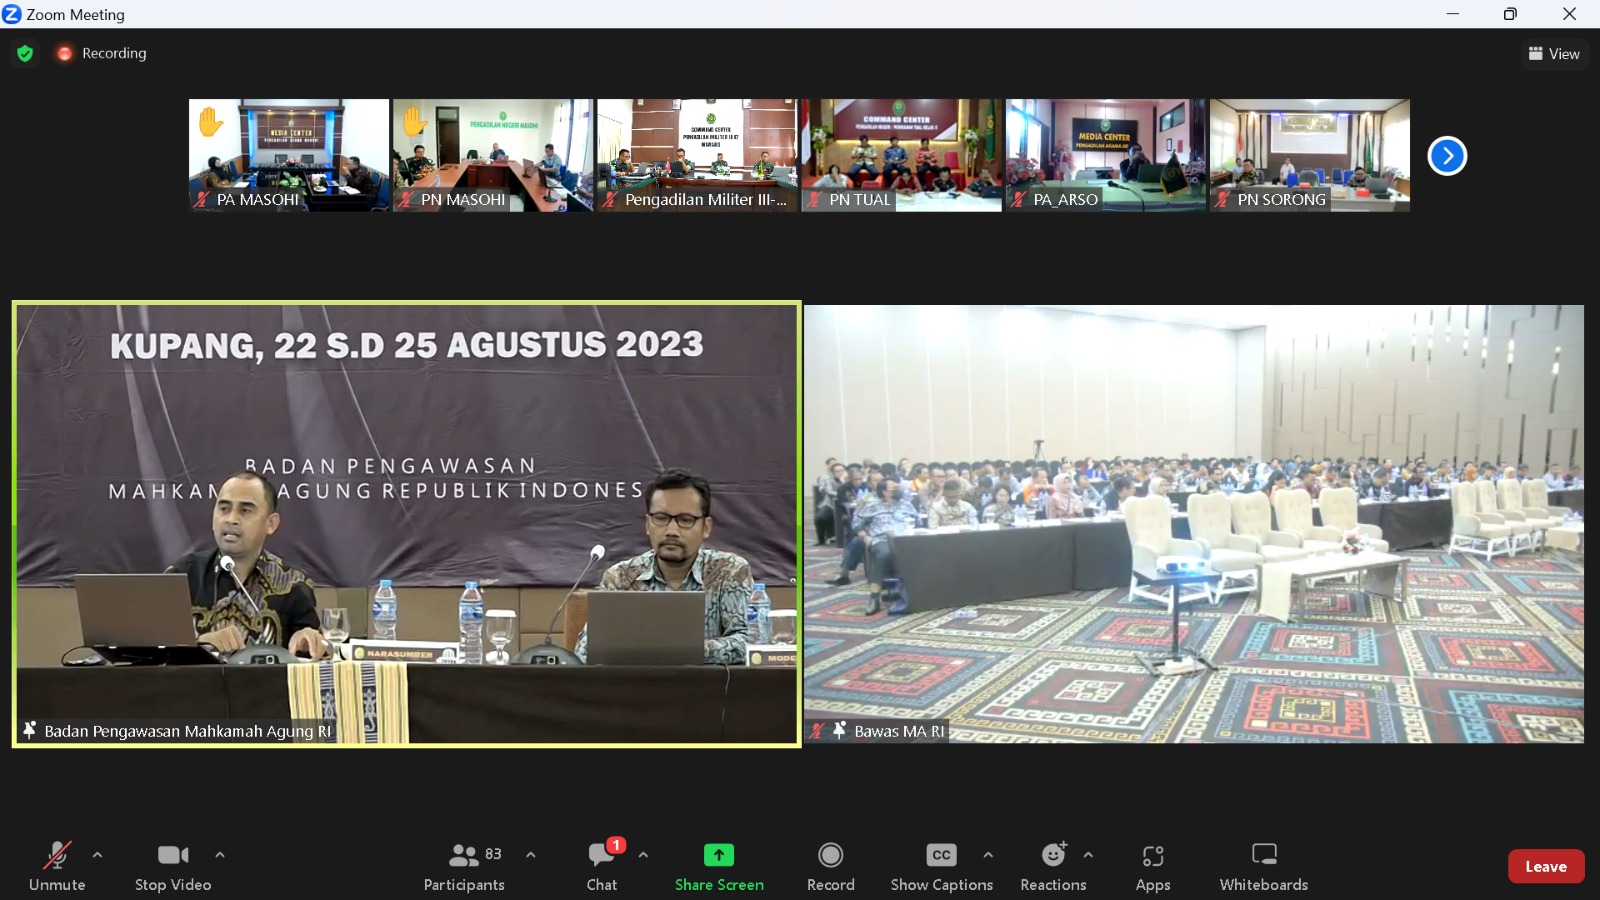
Task: Expand audio options arrow next to Unmute
Action: point(97,855)
